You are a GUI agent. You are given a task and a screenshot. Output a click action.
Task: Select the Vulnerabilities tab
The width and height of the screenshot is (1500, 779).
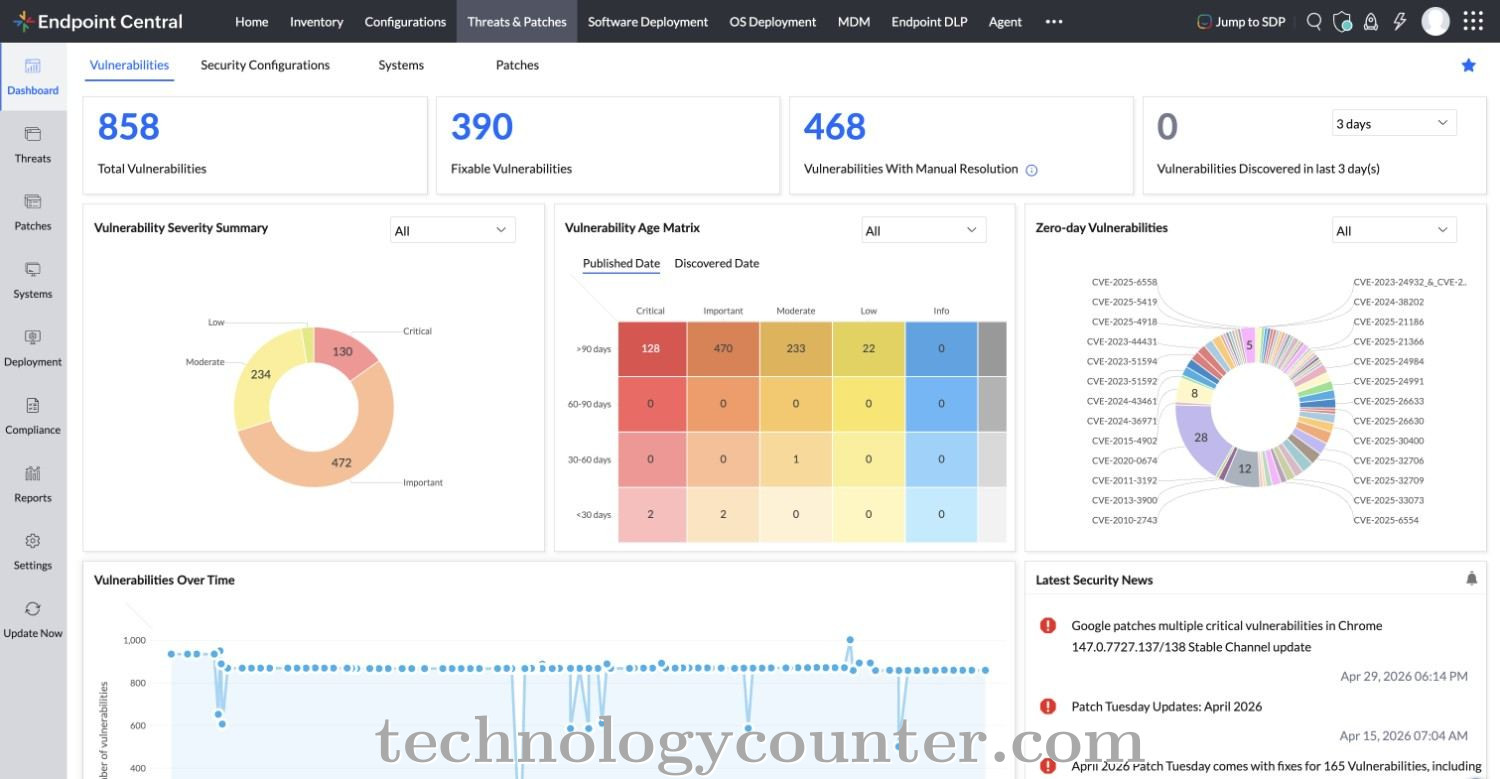click(129, 65)
